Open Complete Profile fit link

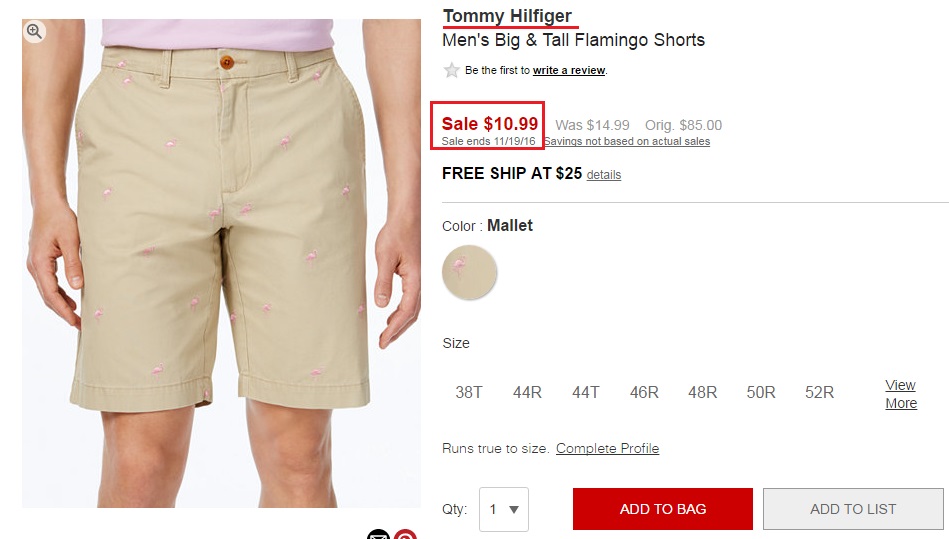tap(607, 448)
